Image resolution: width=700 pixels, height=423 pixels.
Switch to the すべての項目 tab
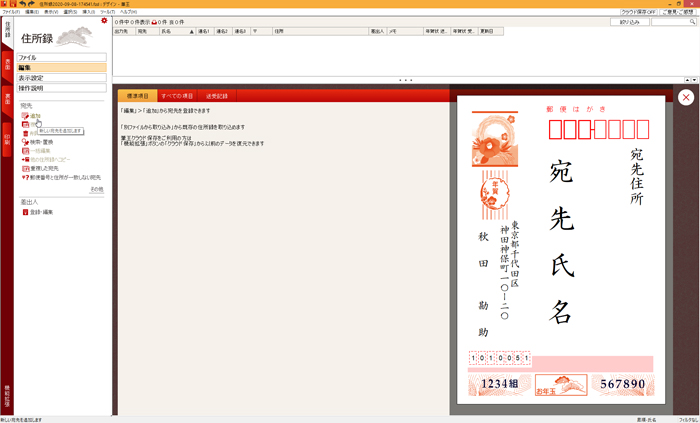pos(177,96)
